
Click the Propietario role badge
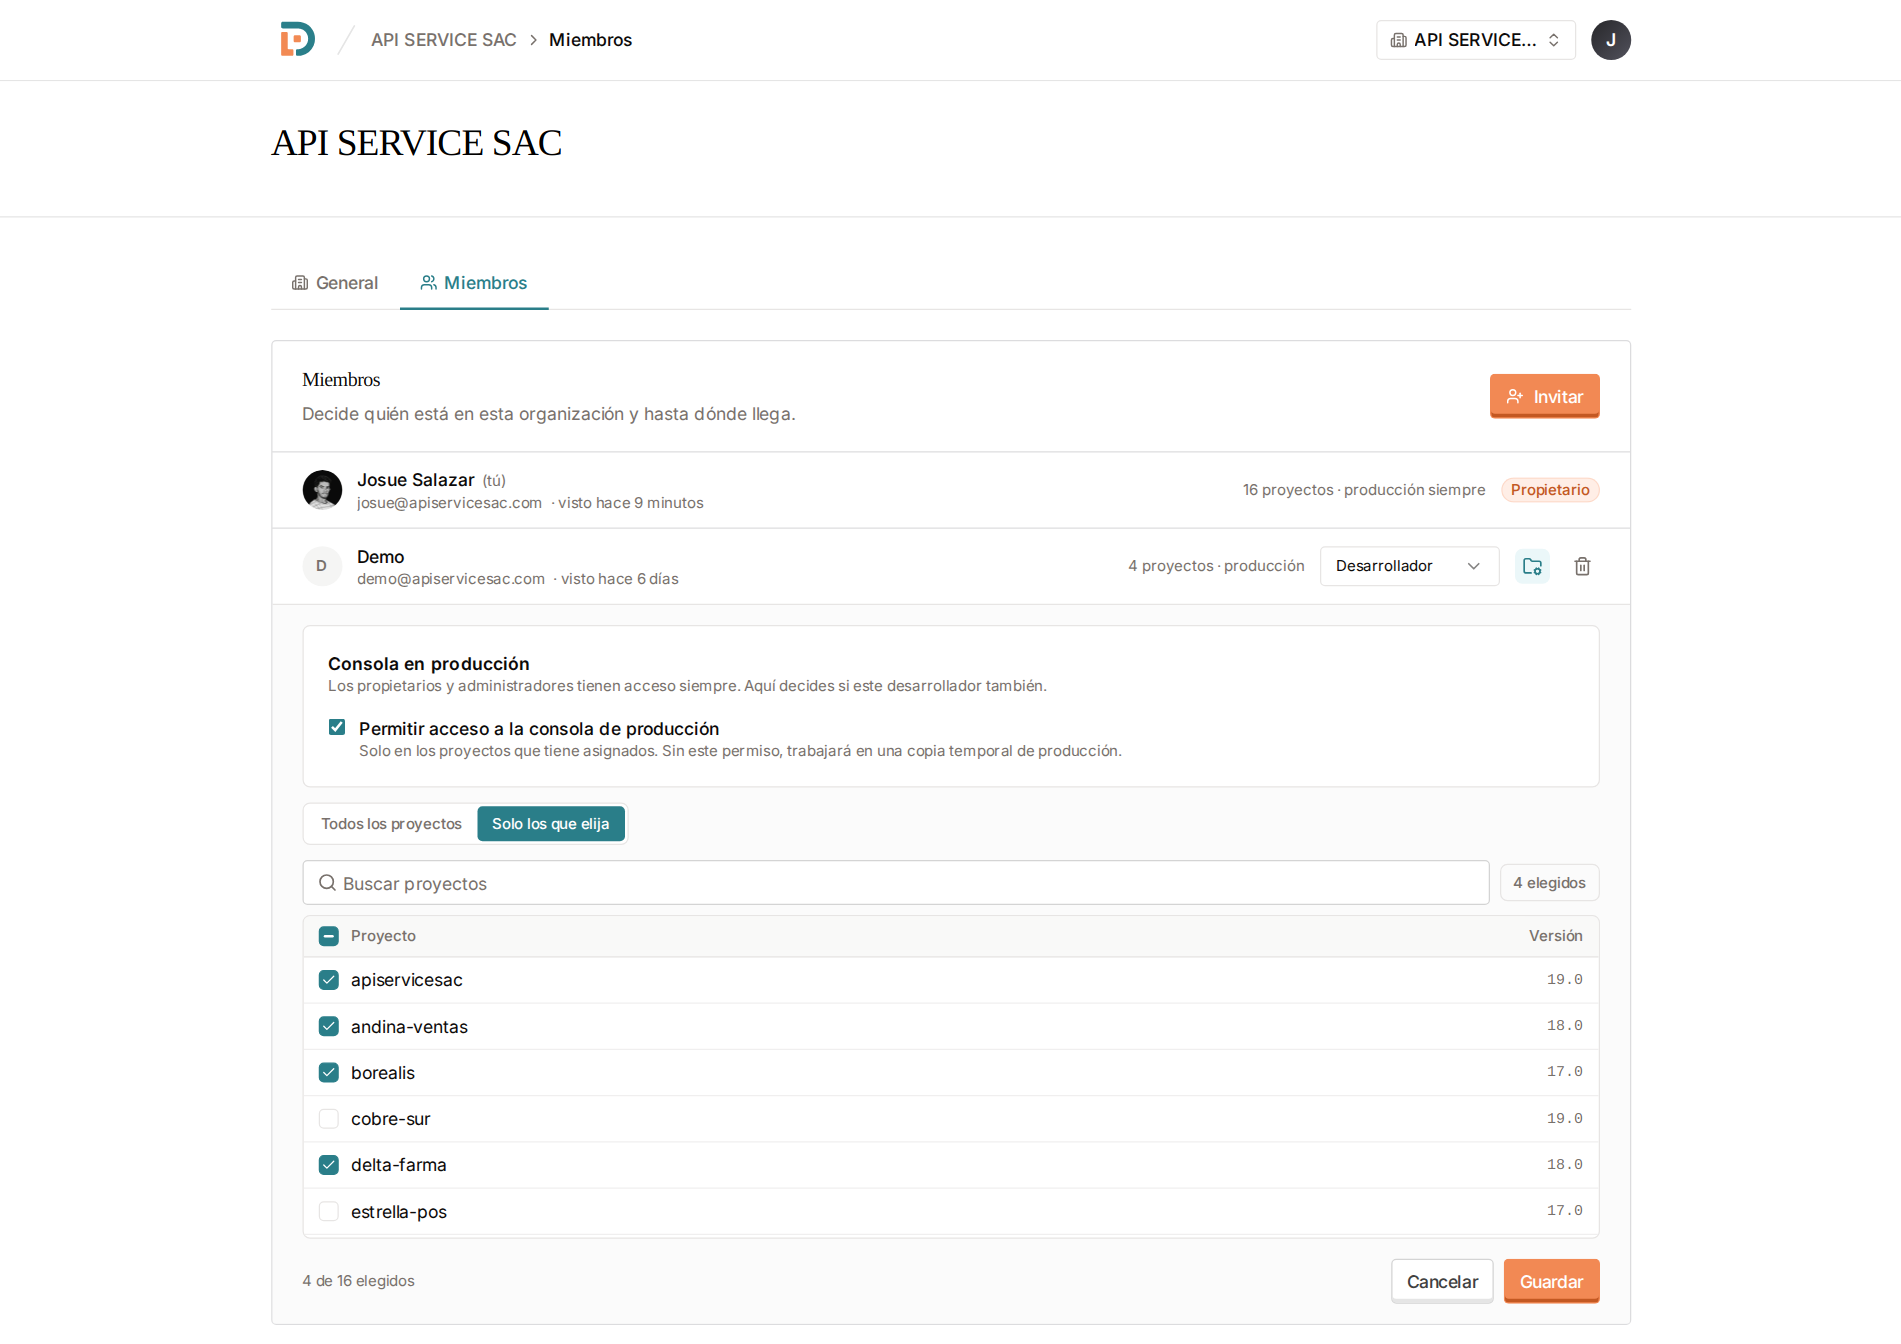tap(1549, 490)
